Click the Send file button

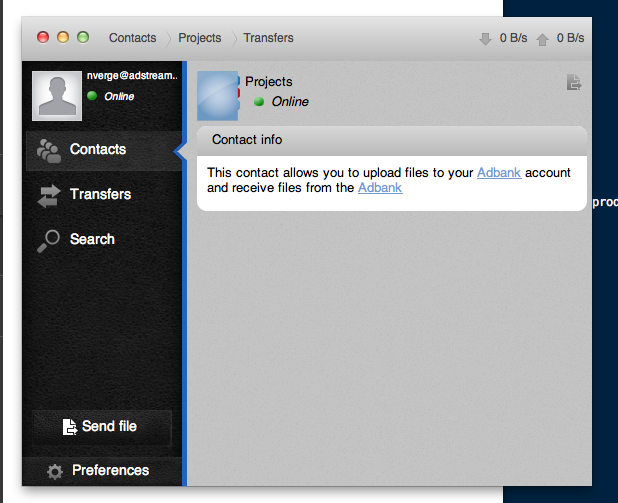(x=102, y=427)
